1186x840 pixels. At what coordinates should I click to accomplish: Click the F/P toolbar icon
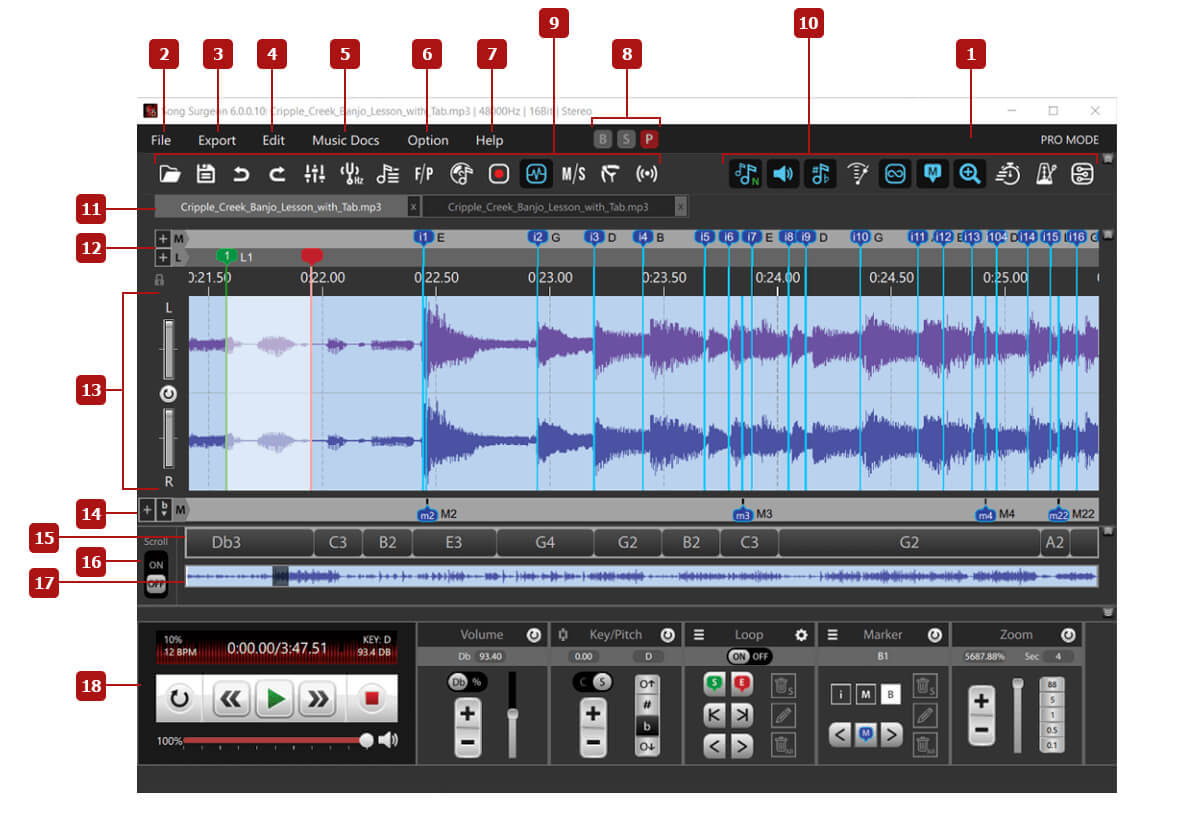[x=424, y=174]
